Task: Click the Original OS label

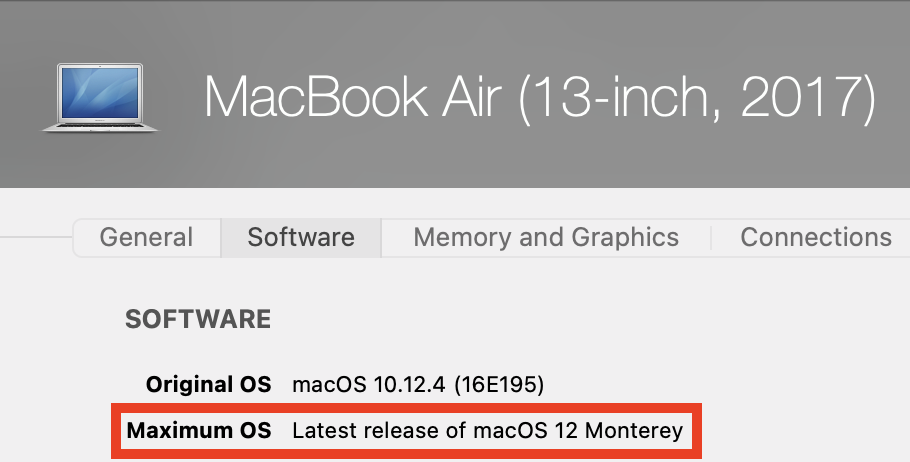Action: [x=208, y=384]
